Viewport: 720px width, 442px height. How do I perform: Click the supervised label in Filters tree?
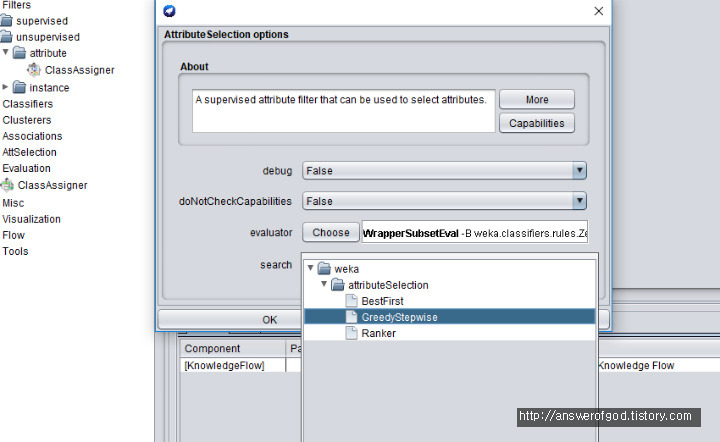(42, 21)
